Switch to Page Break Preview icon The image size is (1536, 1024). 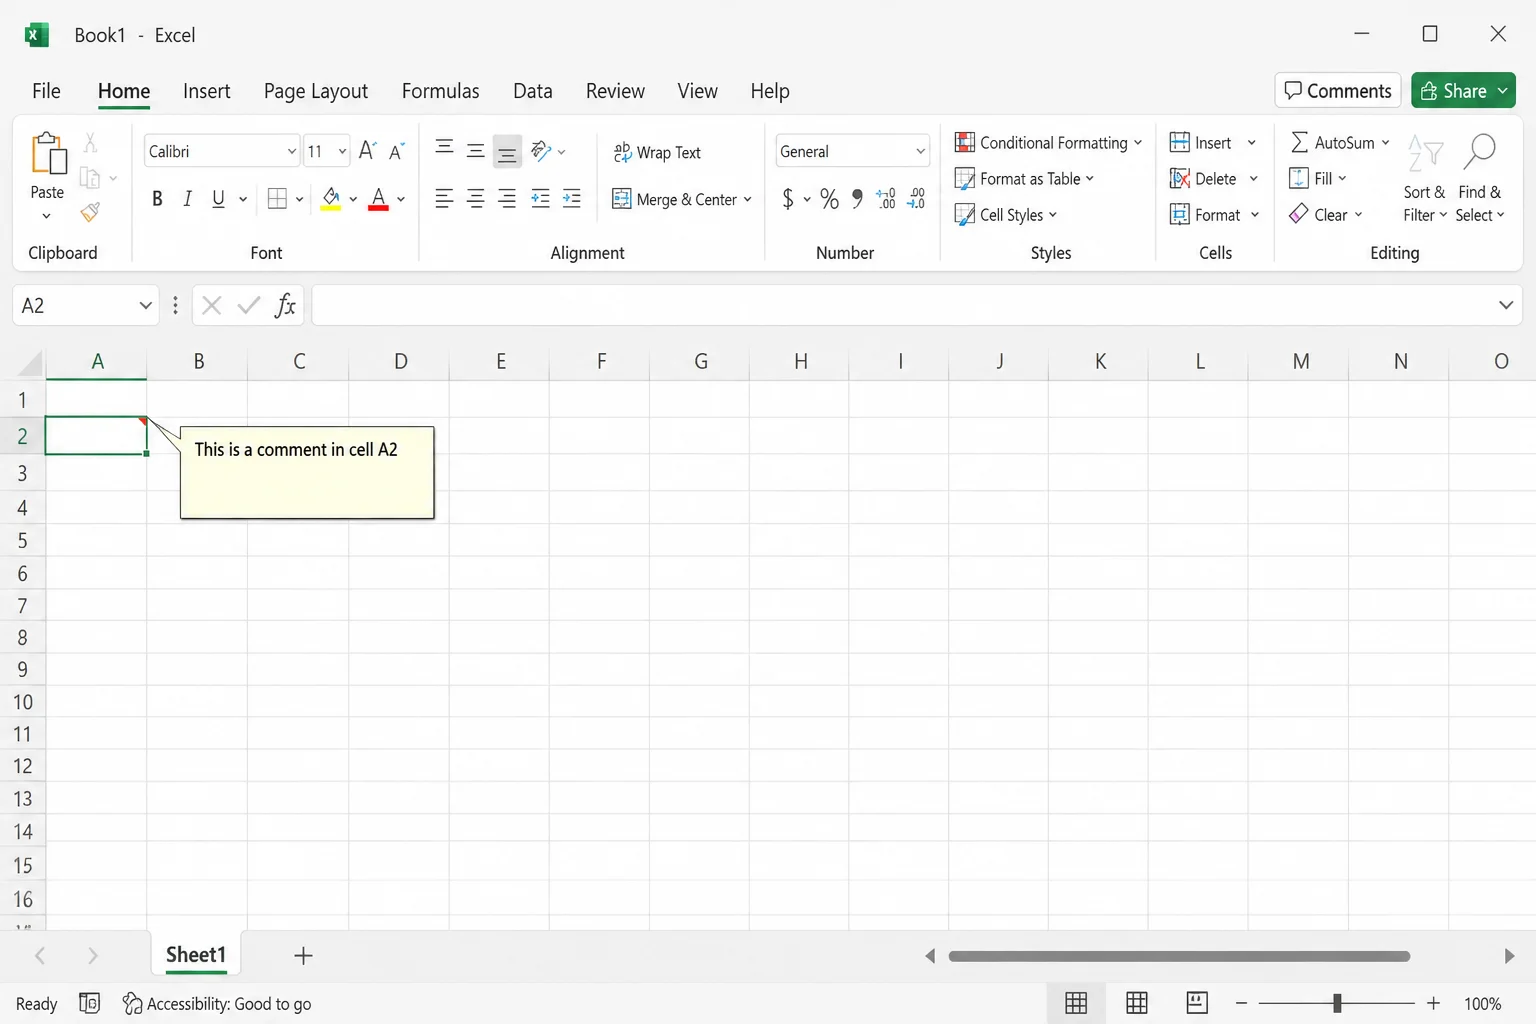(1197, 1003)
